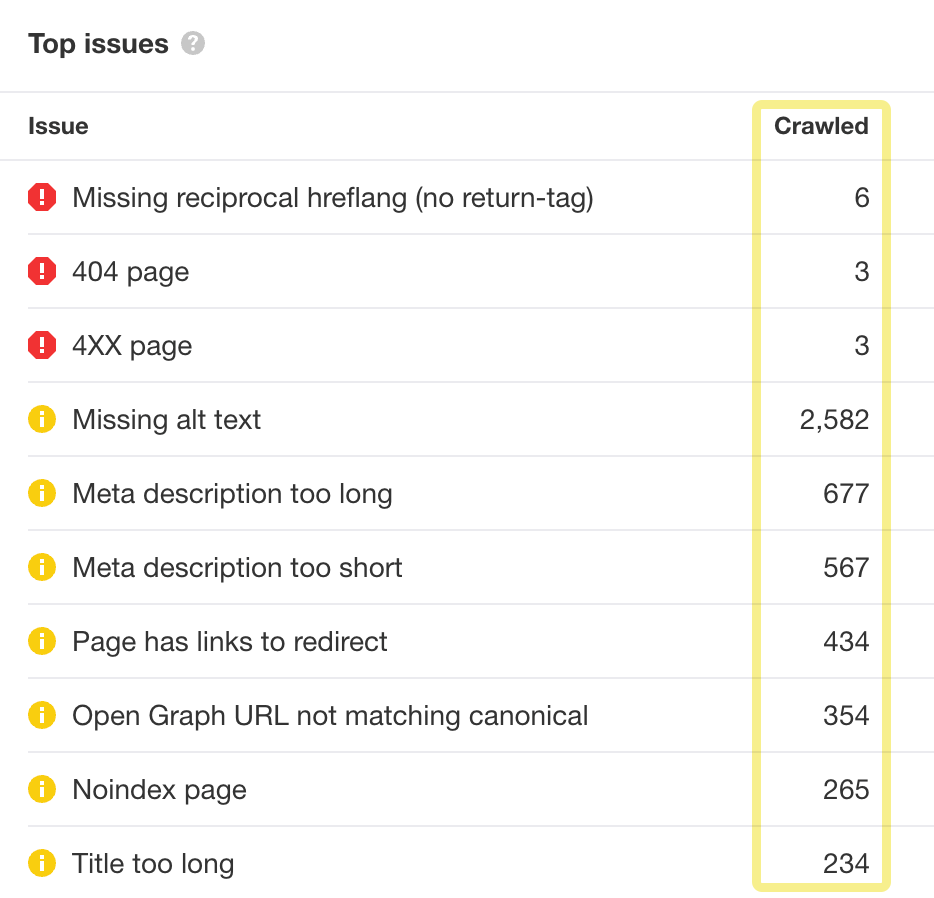Open the Page has links to redirect issue
Screen dimensions: 934x898
229,641
